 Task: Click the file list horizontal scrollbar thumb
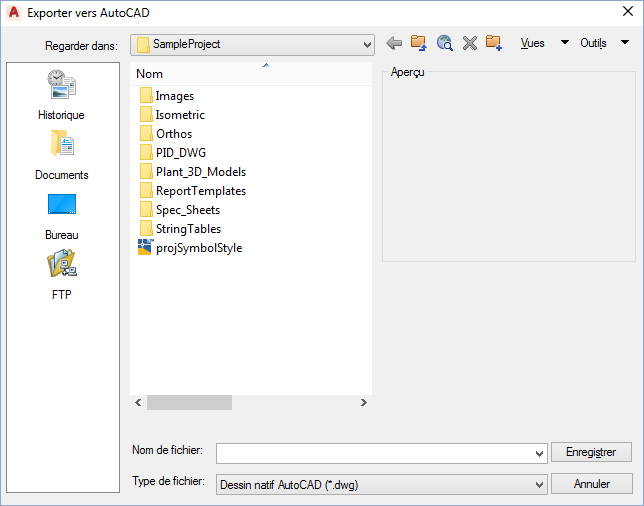[189, 402]
